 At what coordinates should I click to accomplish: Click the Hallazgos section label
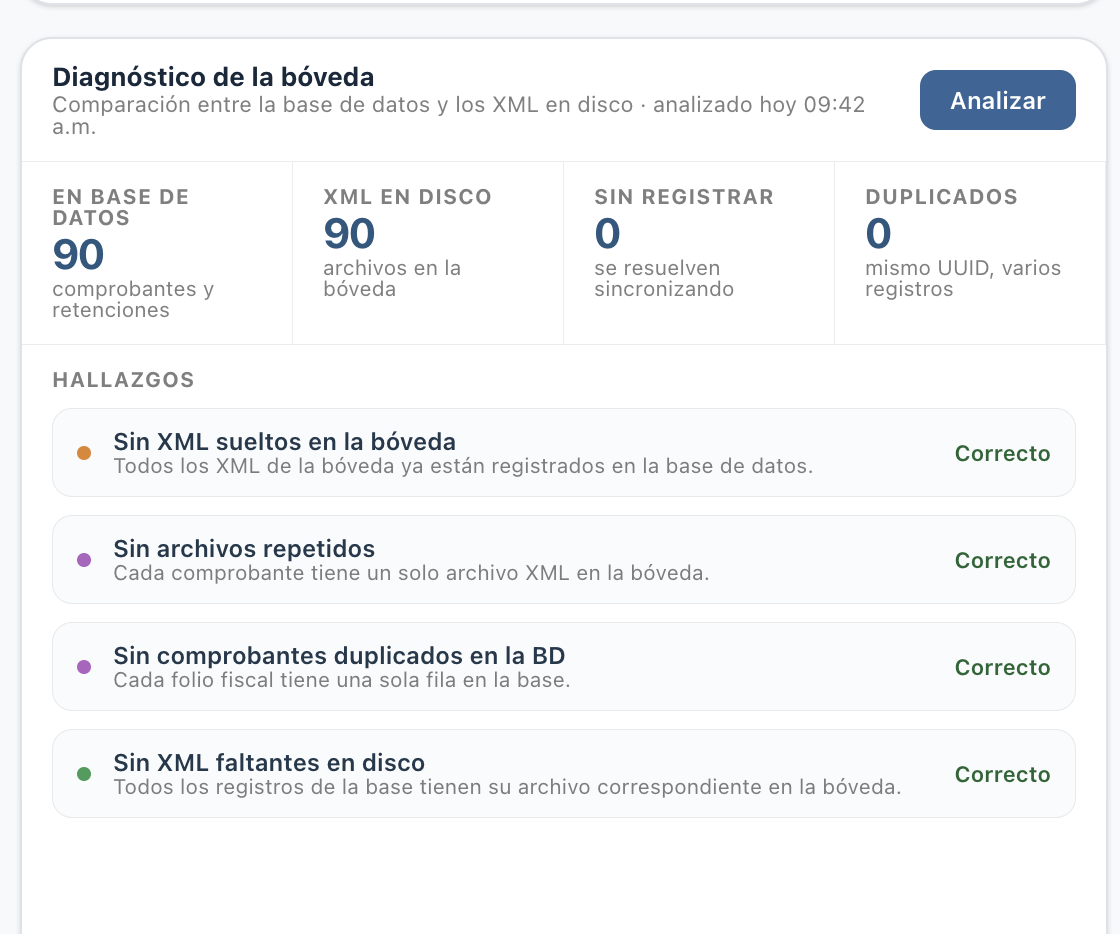click(124, 380)
